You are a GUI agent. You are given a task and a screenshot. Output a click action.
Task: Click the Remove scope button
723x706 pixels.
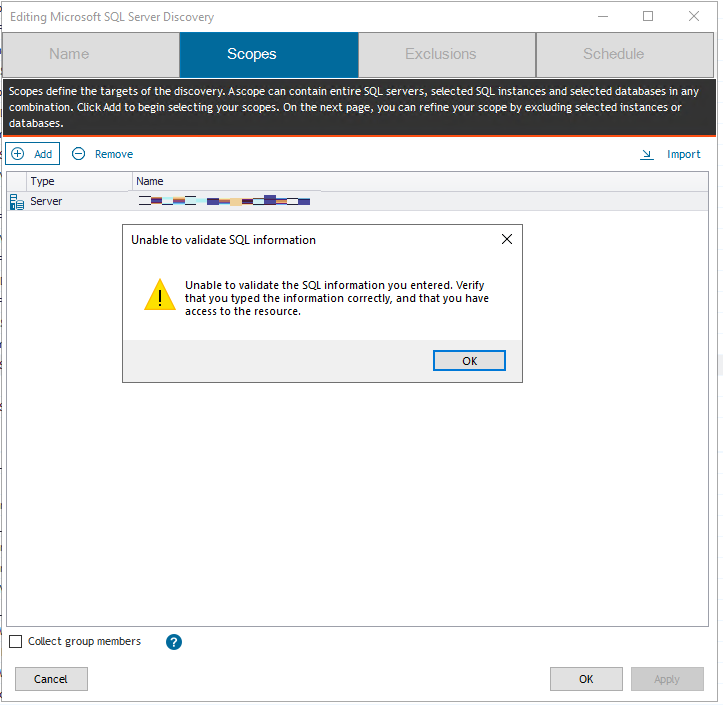coord(102,154)
